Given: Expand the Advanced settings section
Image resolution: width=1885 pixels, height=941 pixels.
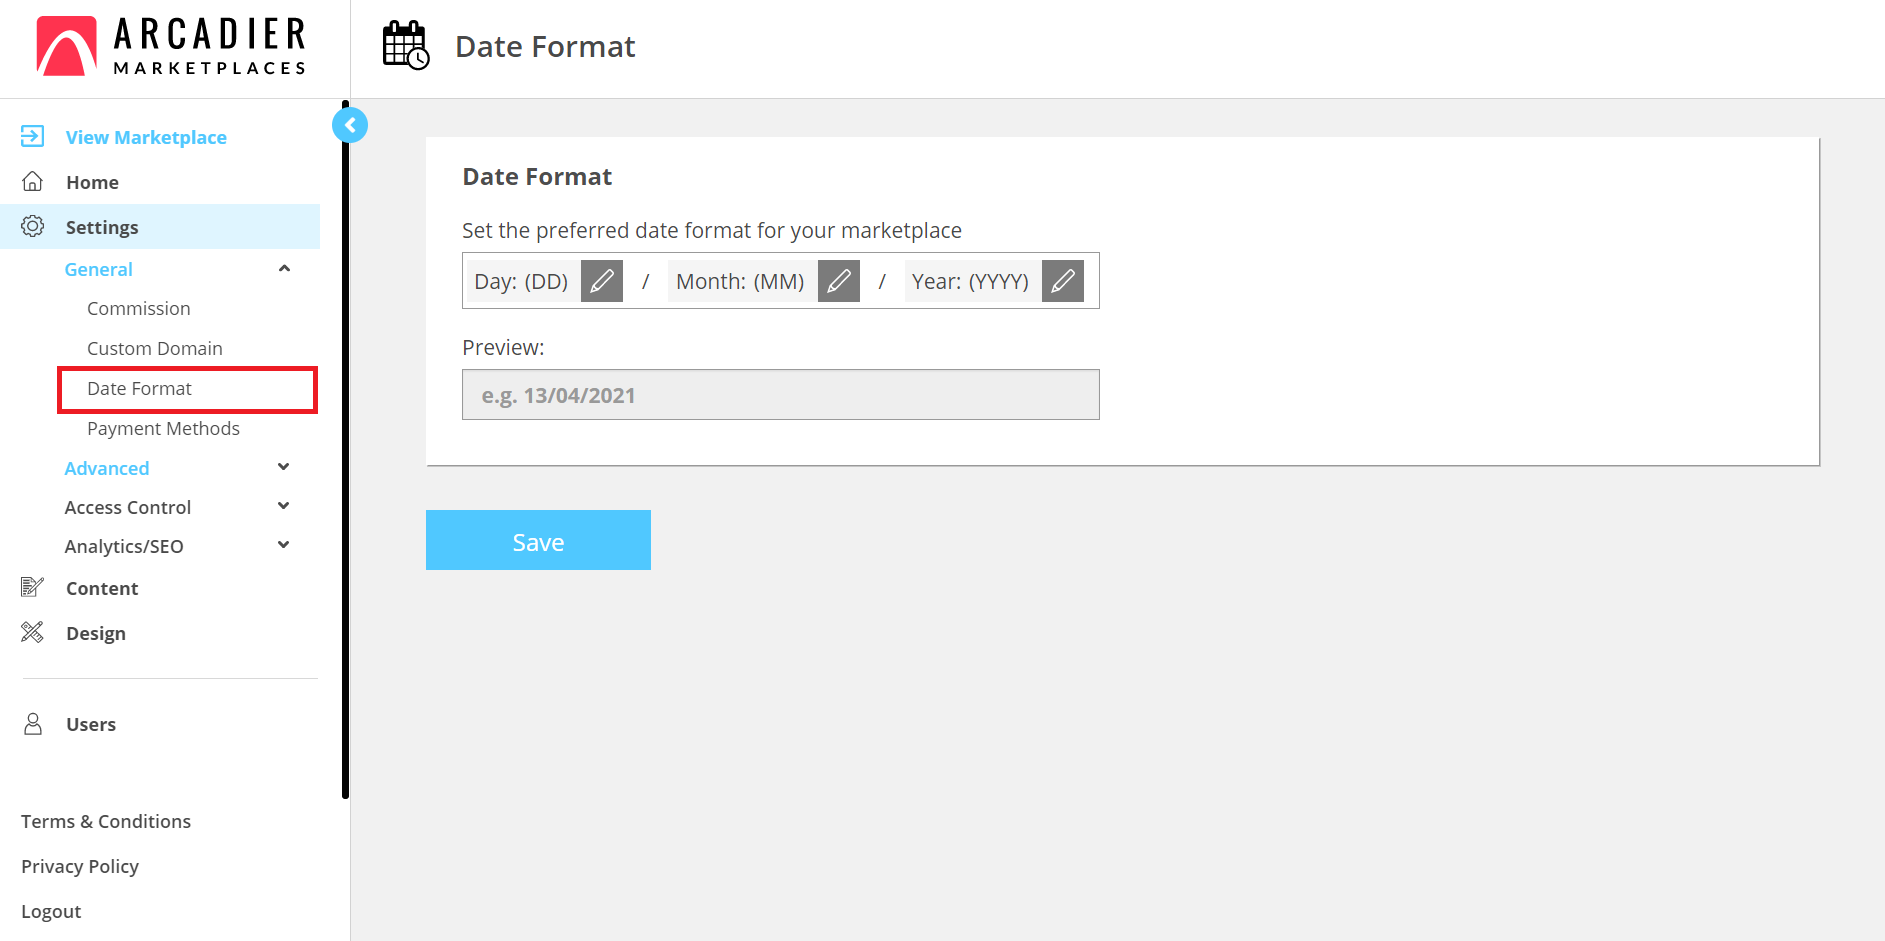Looking at the screenshot, I should click(284, 466).
